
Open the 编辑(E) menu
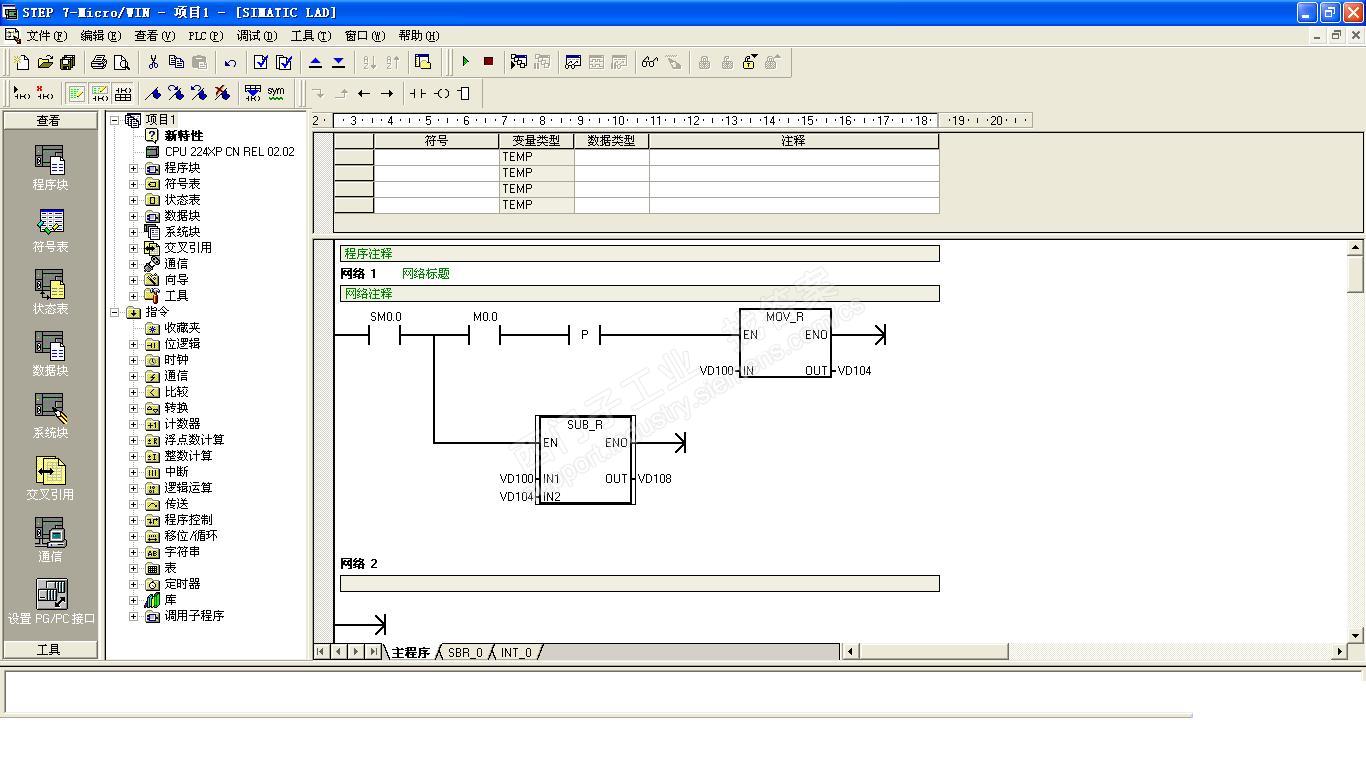click(x=100, y=36)
